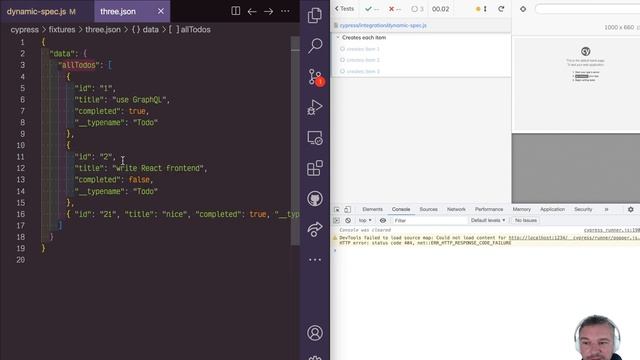Click the fixtures breadcrumb
The height and width of the screenshot is (360, 640).
point(62,29)
